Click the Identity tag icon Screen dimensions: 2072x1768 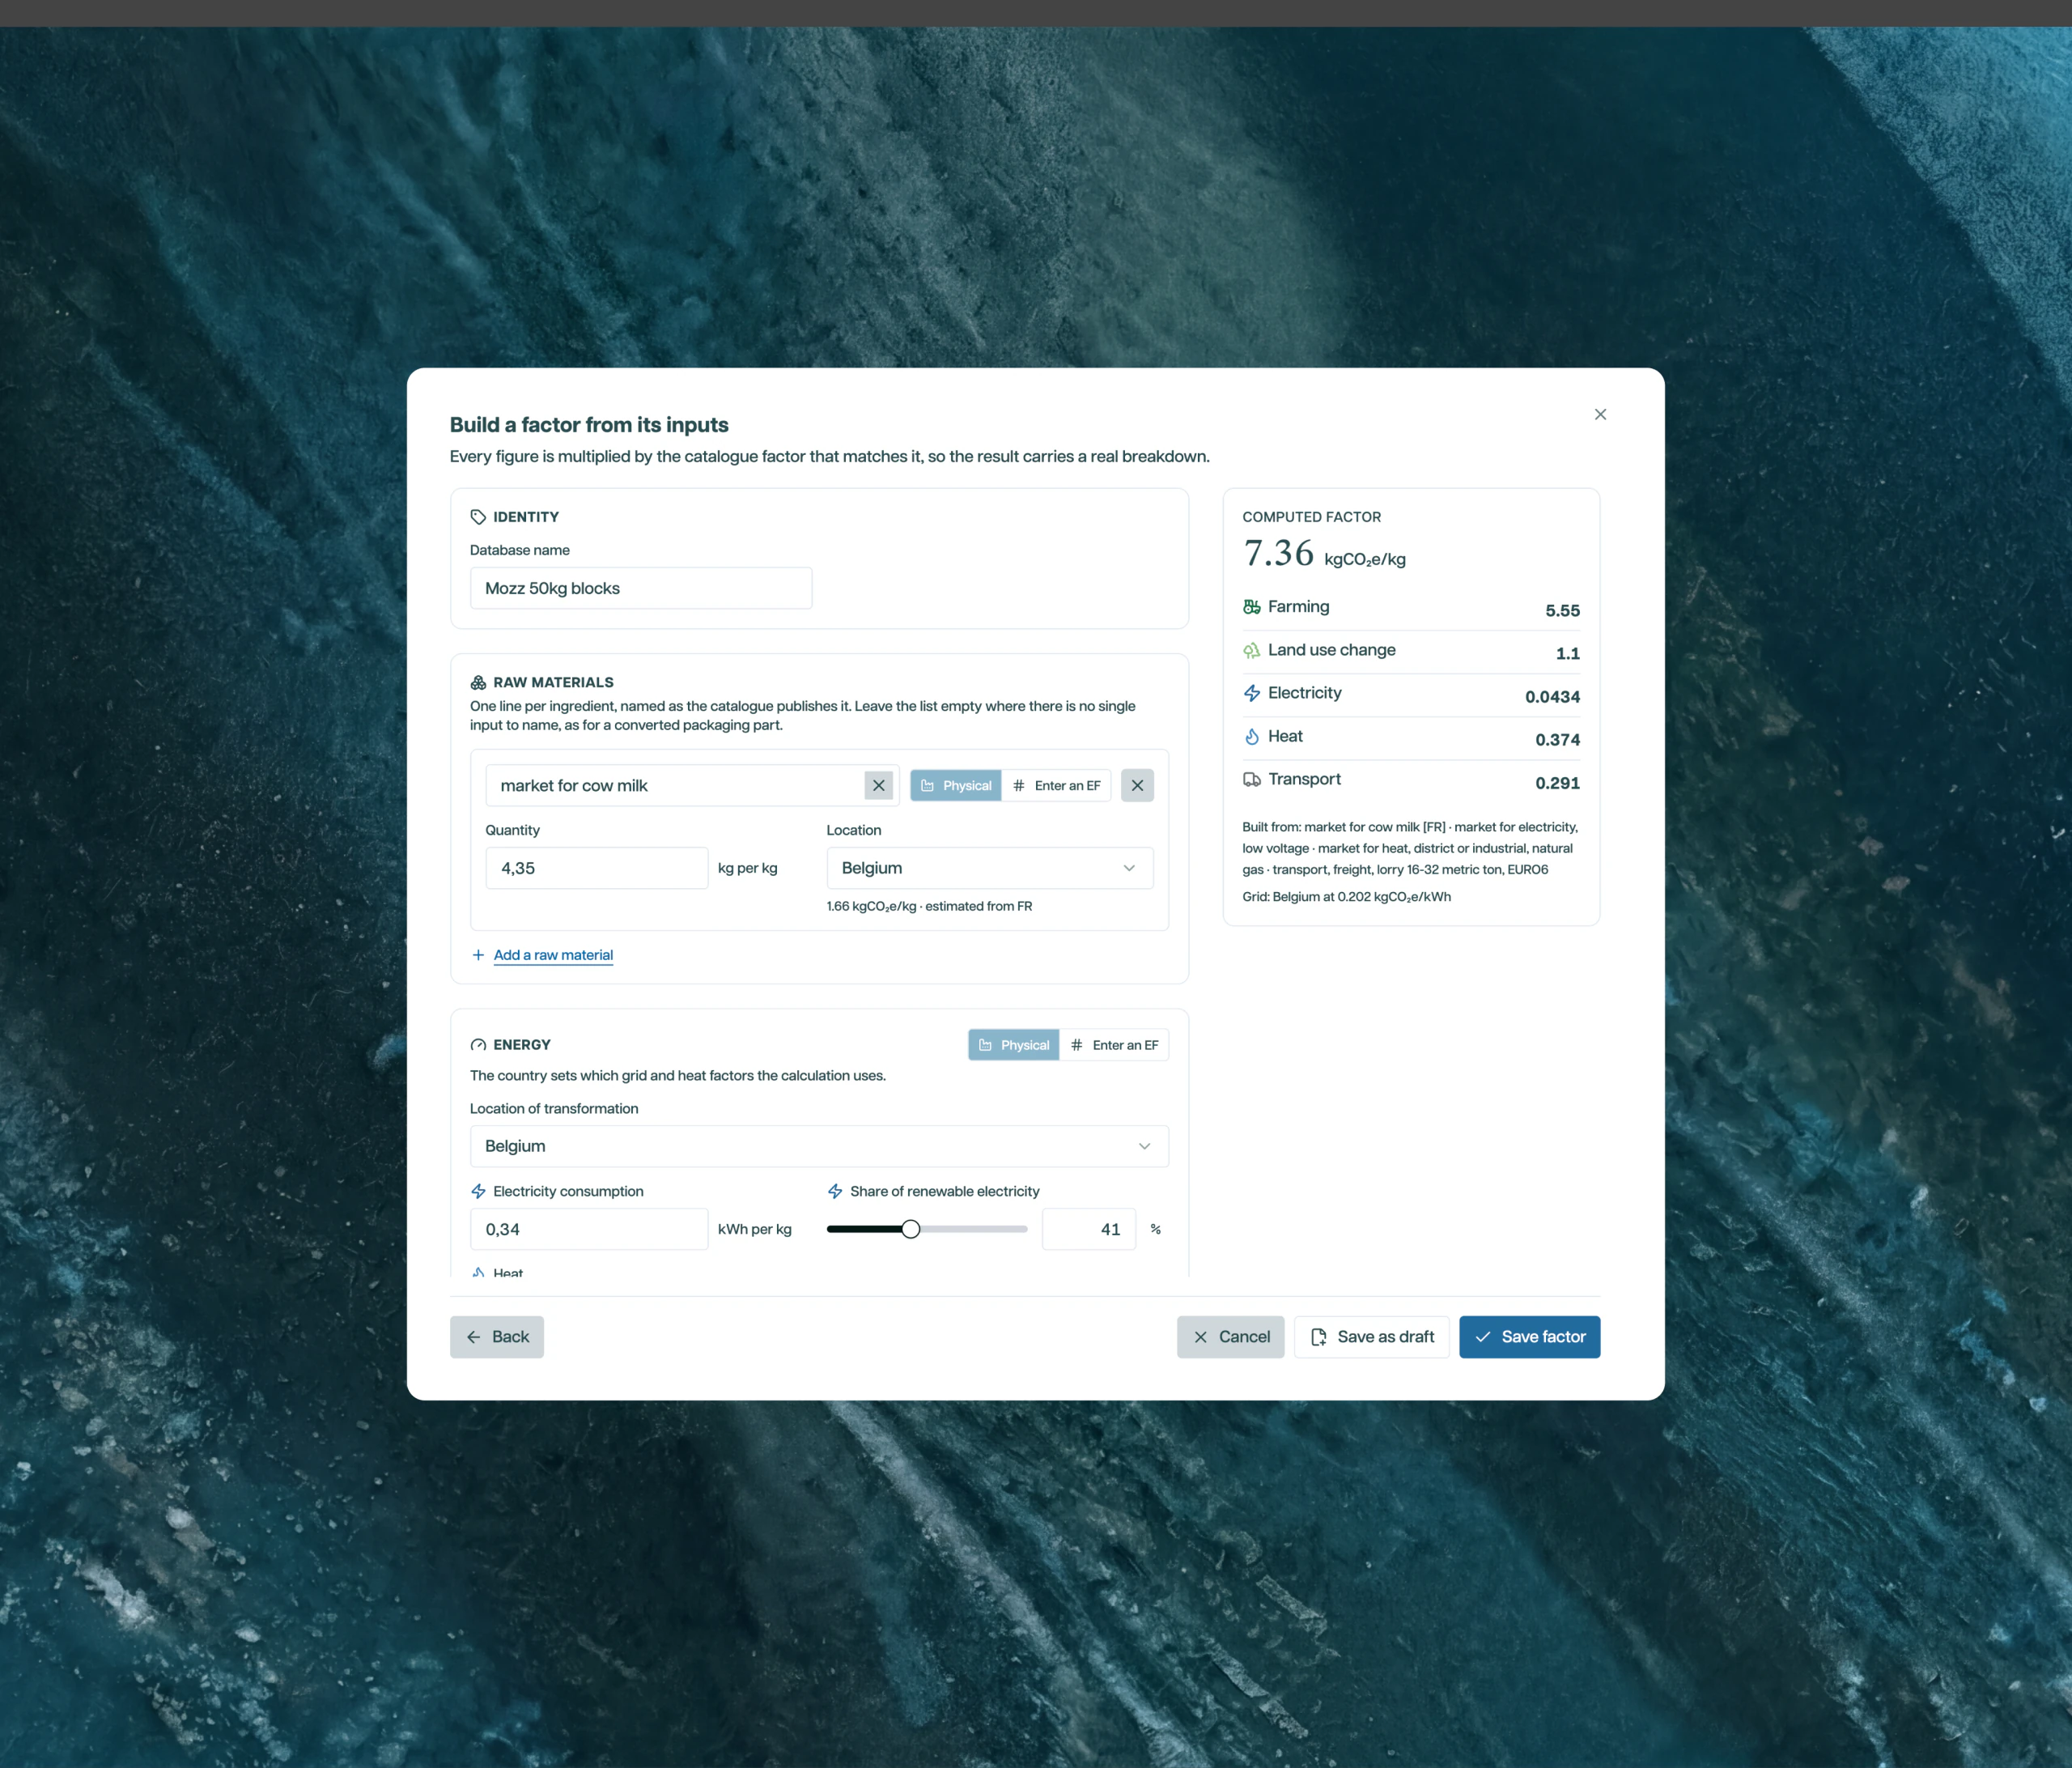[478, 517]
